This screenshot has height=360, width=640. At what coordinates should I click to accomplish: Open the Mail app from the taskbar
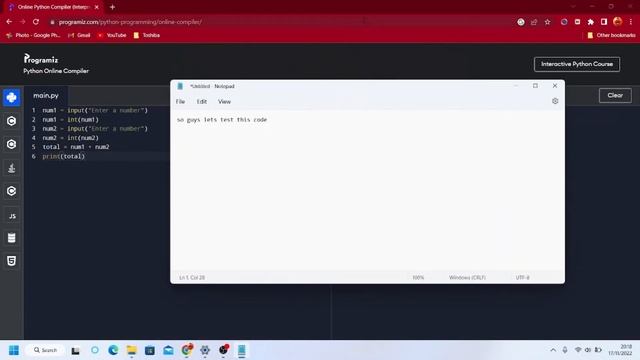pyautogui.click(x=168, y=350)
